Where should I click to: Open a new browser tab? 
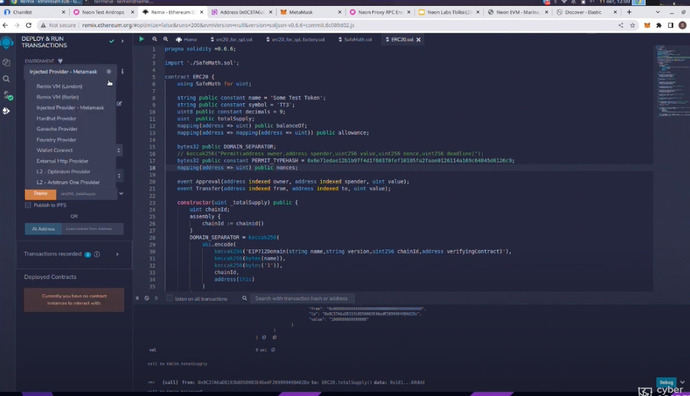629,12
